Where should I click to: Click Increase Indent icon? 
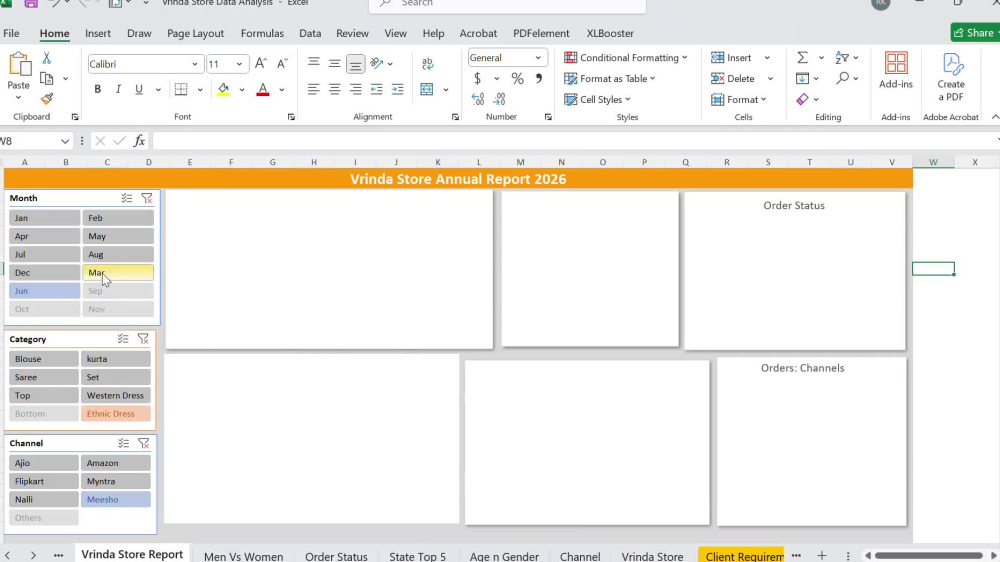coord(397,89)
